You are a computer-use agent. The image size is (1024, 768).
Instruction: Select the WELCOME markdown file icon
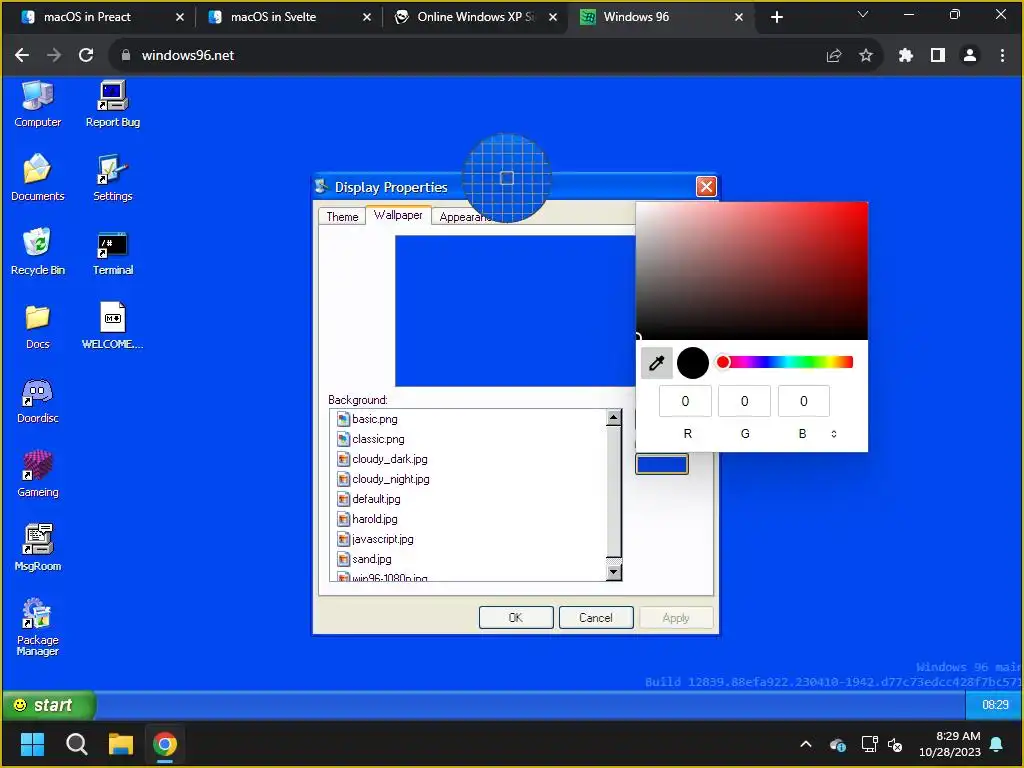112,327
